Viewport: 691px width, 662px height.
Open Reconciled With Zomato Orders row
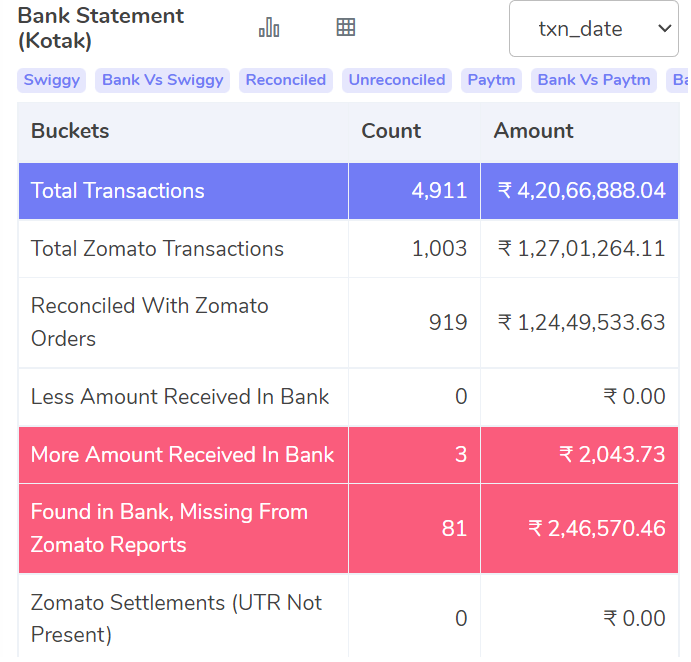pos(150,322)
